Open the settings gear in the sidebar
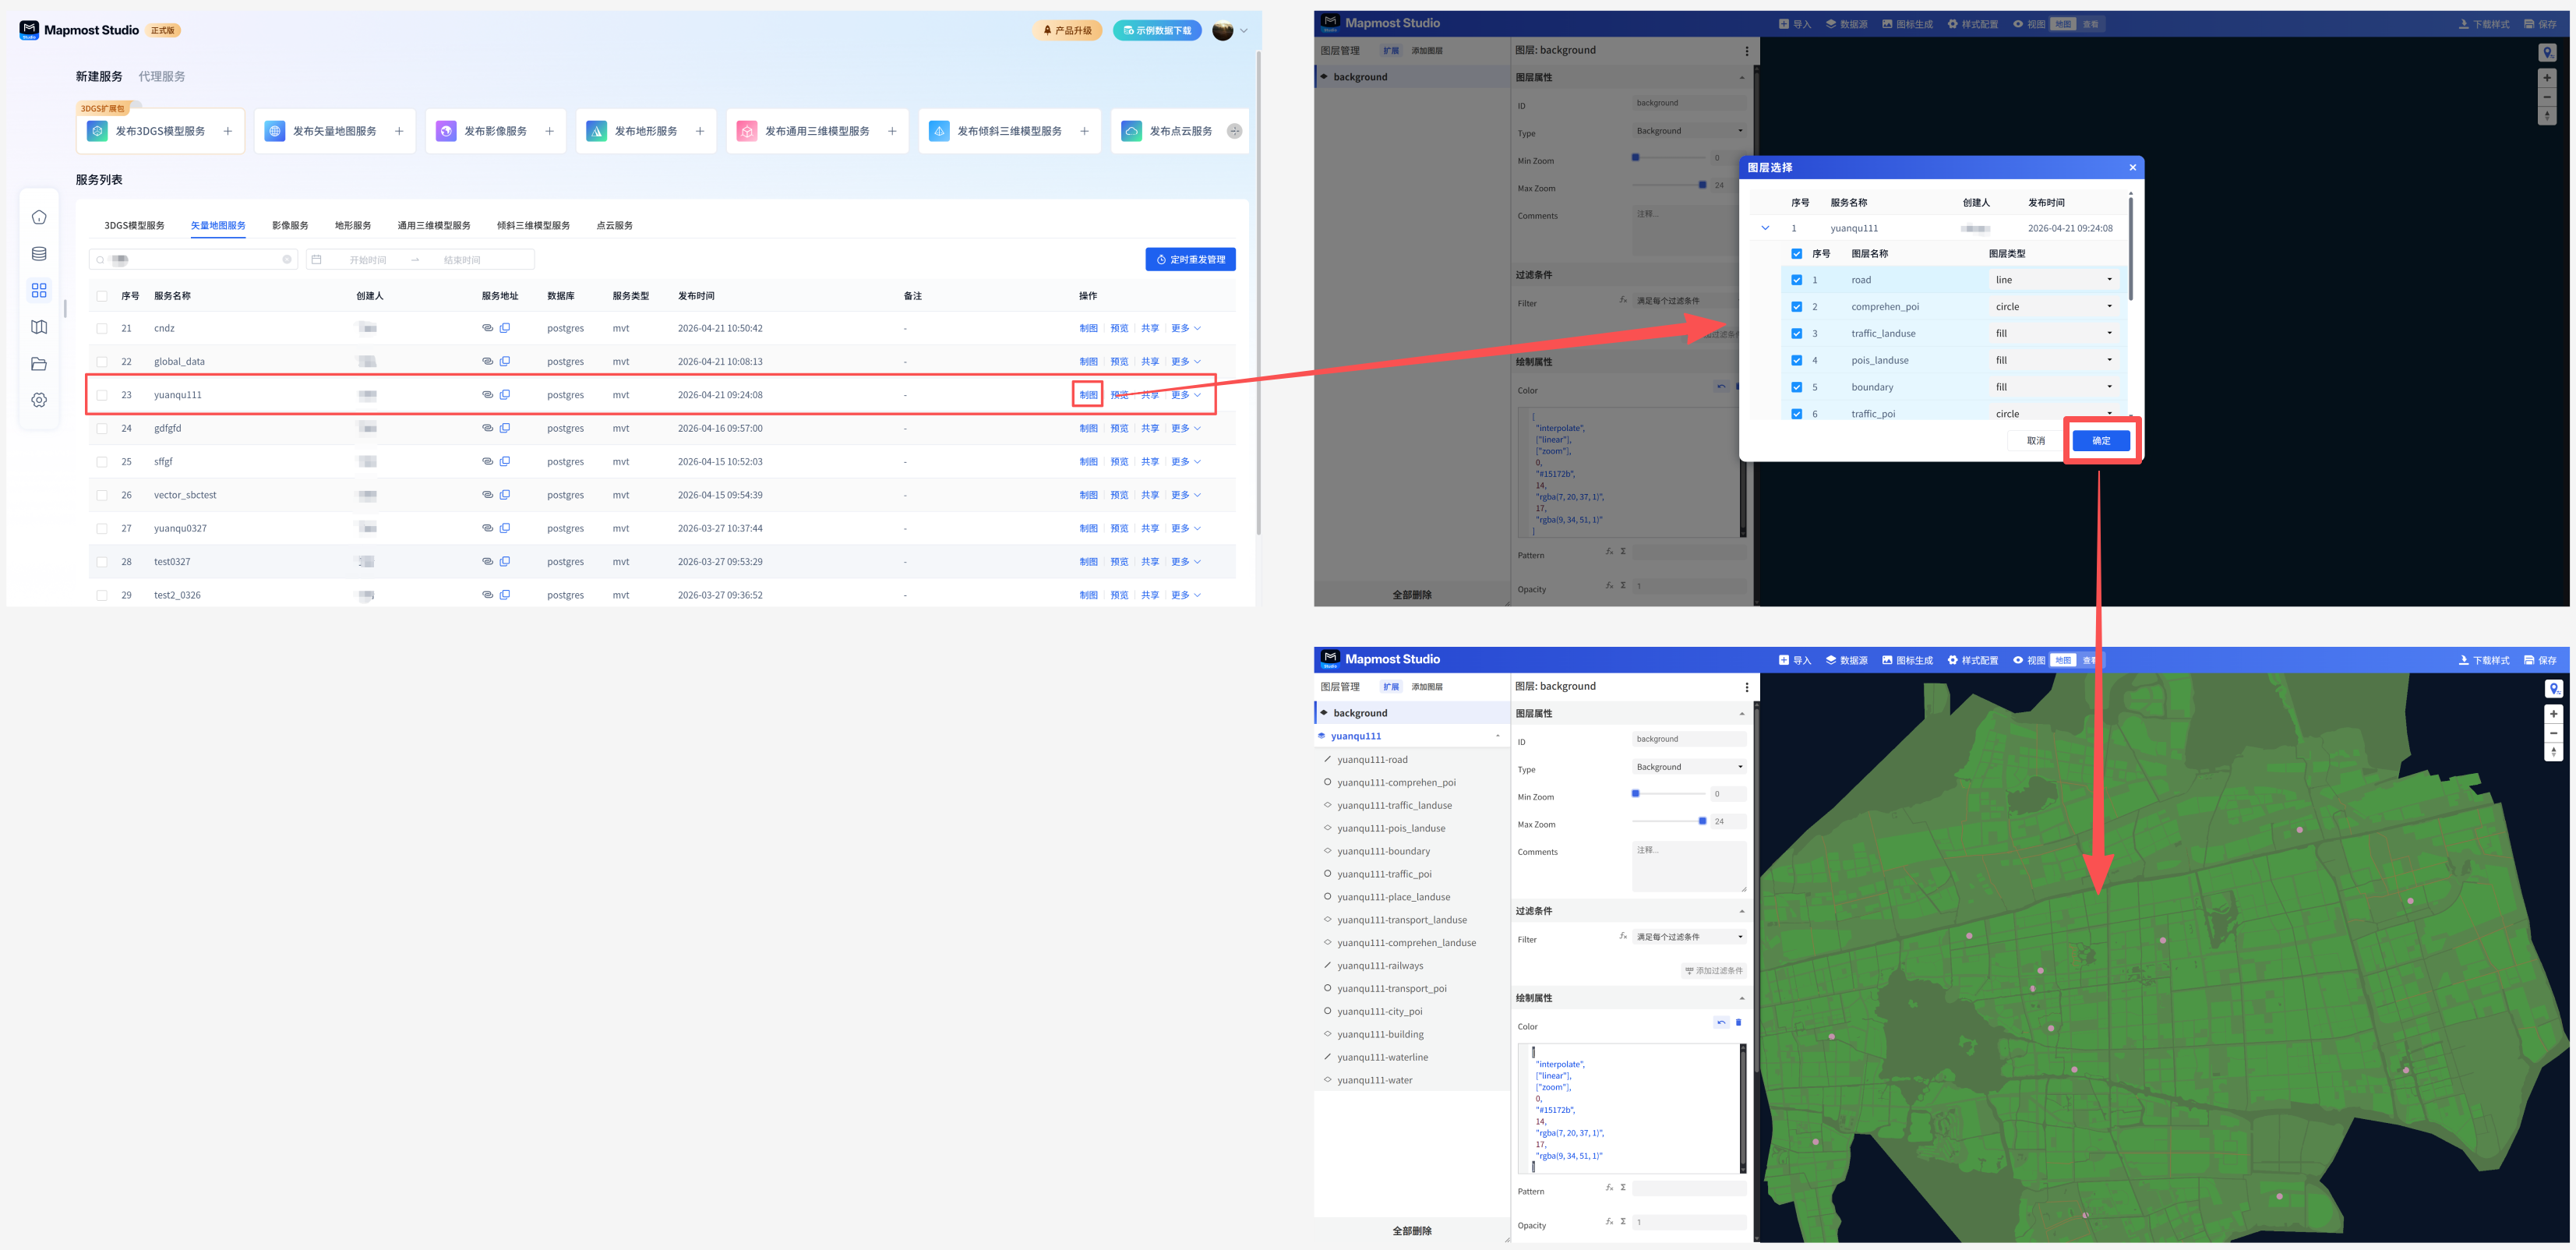 point(39,400)
